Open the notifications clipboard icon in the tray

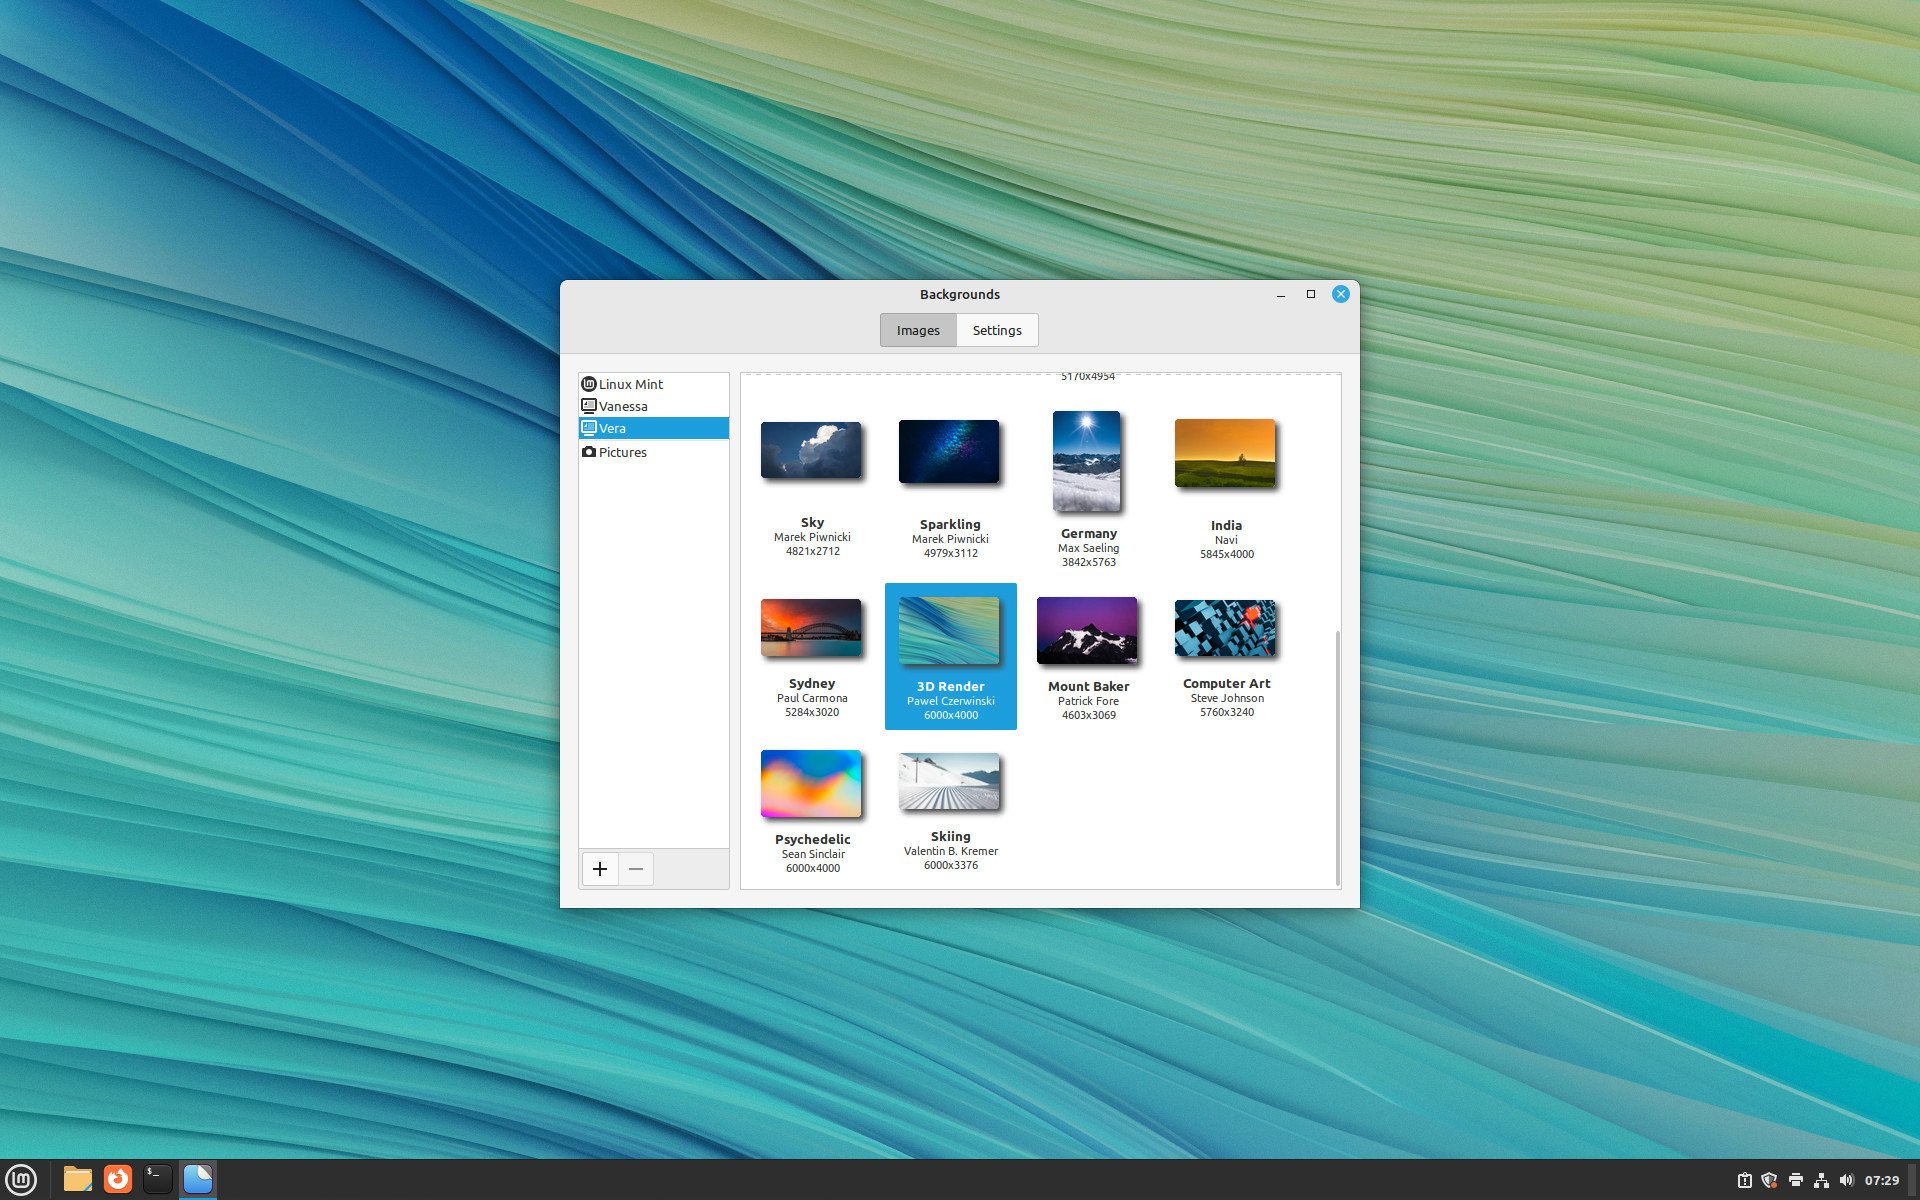pyautogui.click(x=1744, y=1178)
